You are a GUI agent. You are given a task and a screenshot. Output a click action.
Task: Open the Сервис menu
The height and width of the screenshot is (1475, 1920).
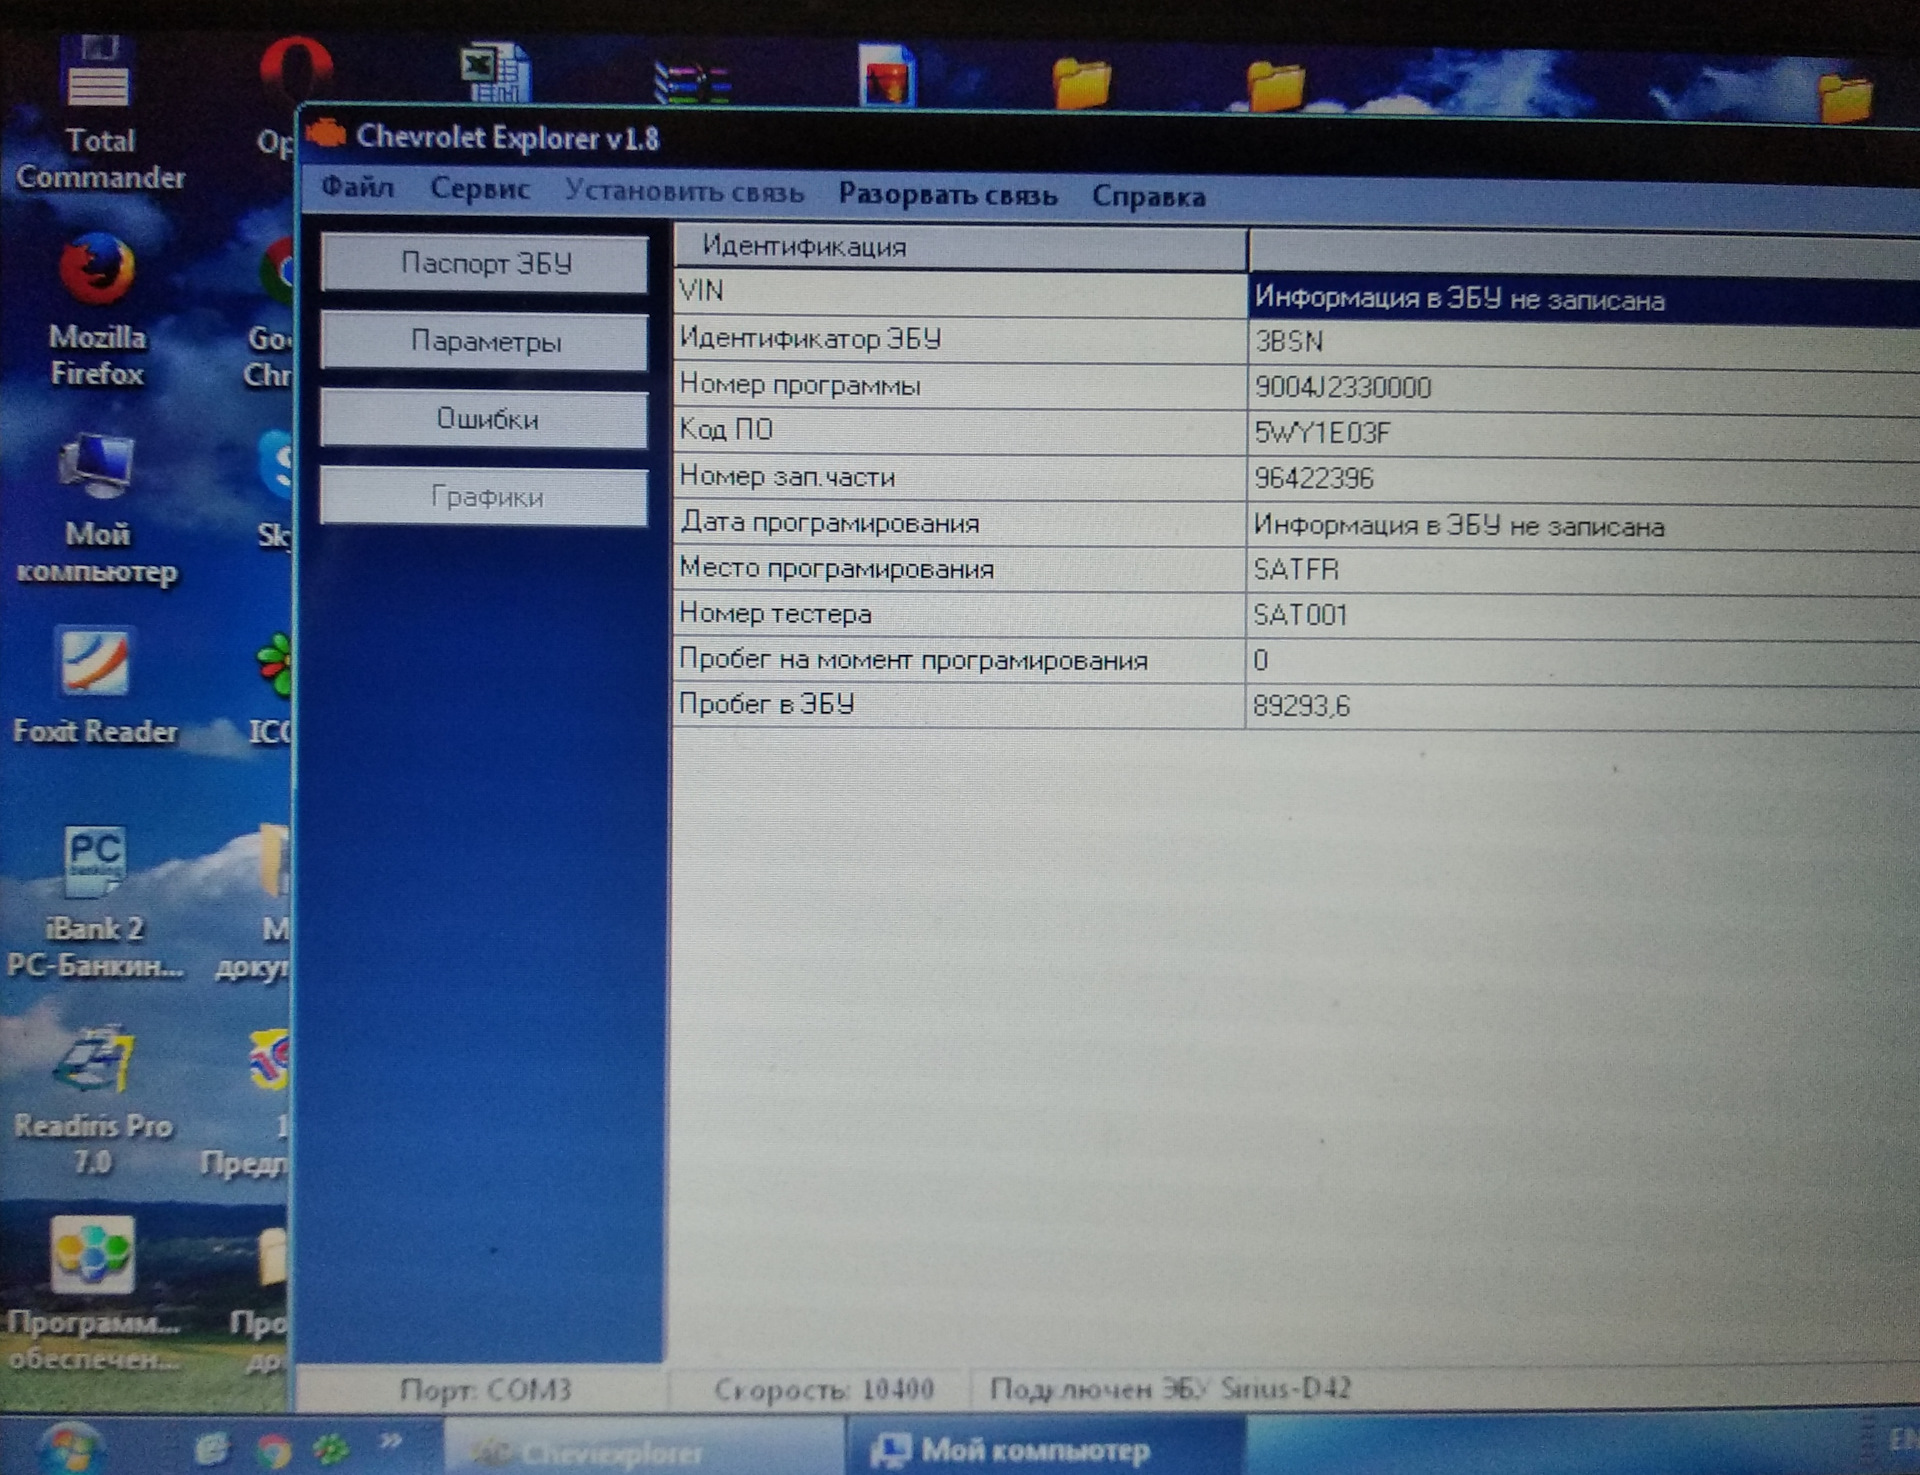(480, 189)
